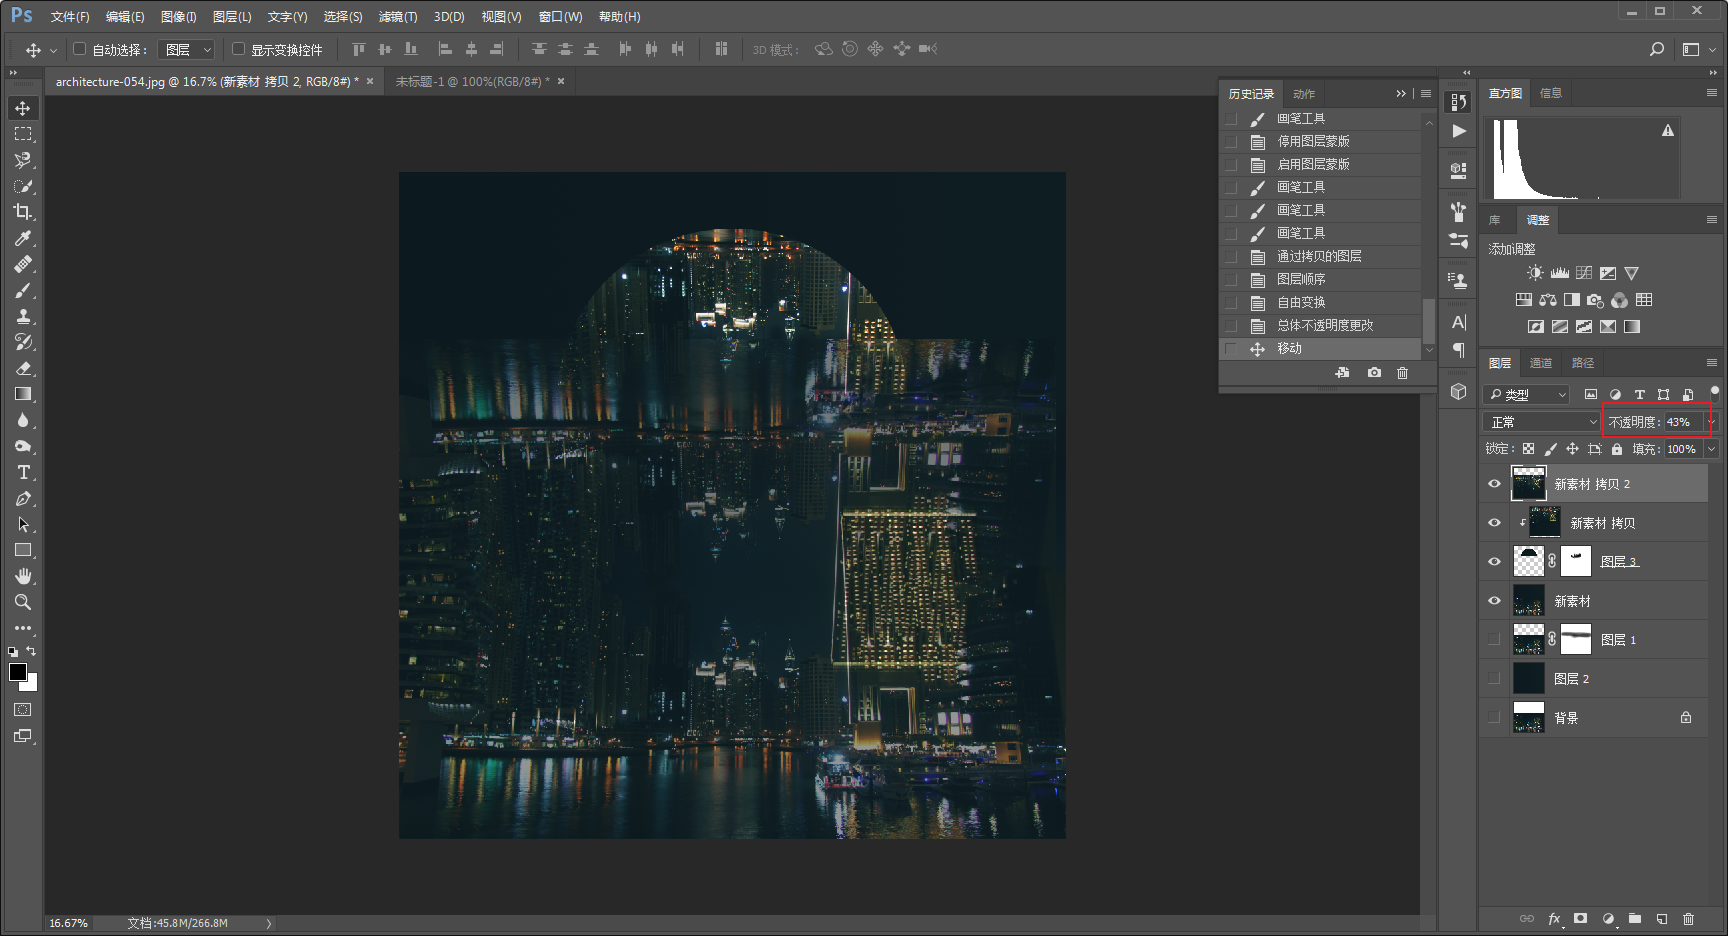Switch to the 路径 tab
Image resolution: width=1728 pixels, height=936 pixels.
pos(1583,363)
